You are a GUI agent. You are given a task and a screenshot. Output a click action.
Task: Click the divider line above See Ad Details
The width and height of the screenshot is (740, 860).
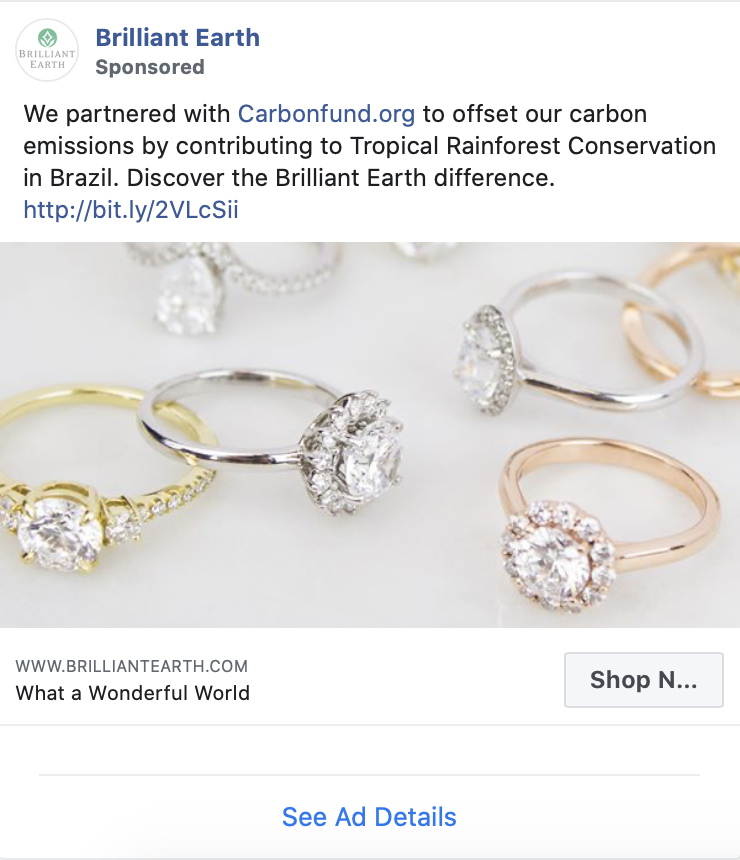tap(369, 775)
